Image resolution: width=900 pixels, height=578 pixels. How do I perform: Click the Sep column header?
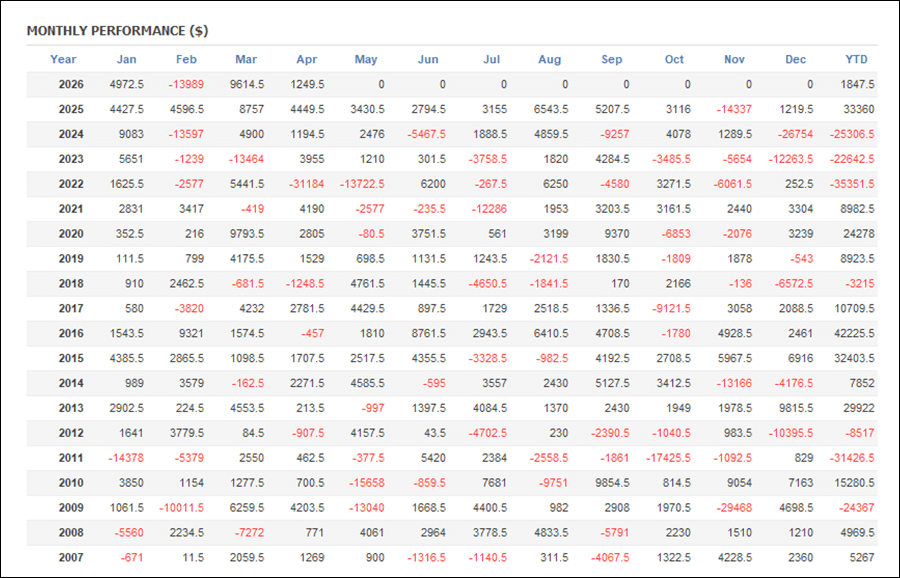pos(611,59)
